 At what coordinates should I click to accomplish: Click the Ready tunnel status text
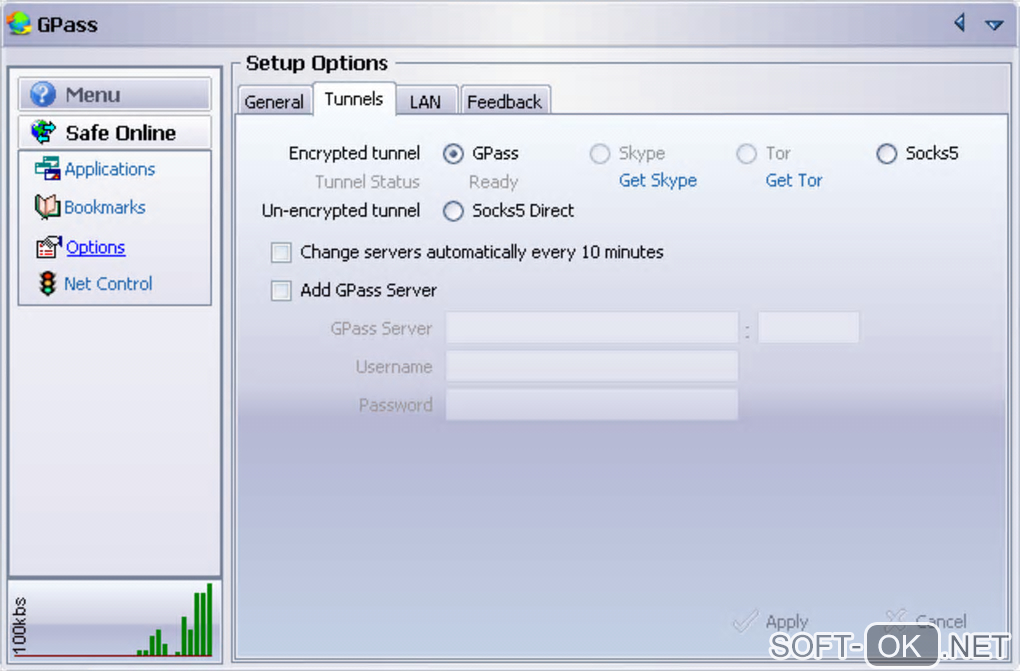[493, 182]
